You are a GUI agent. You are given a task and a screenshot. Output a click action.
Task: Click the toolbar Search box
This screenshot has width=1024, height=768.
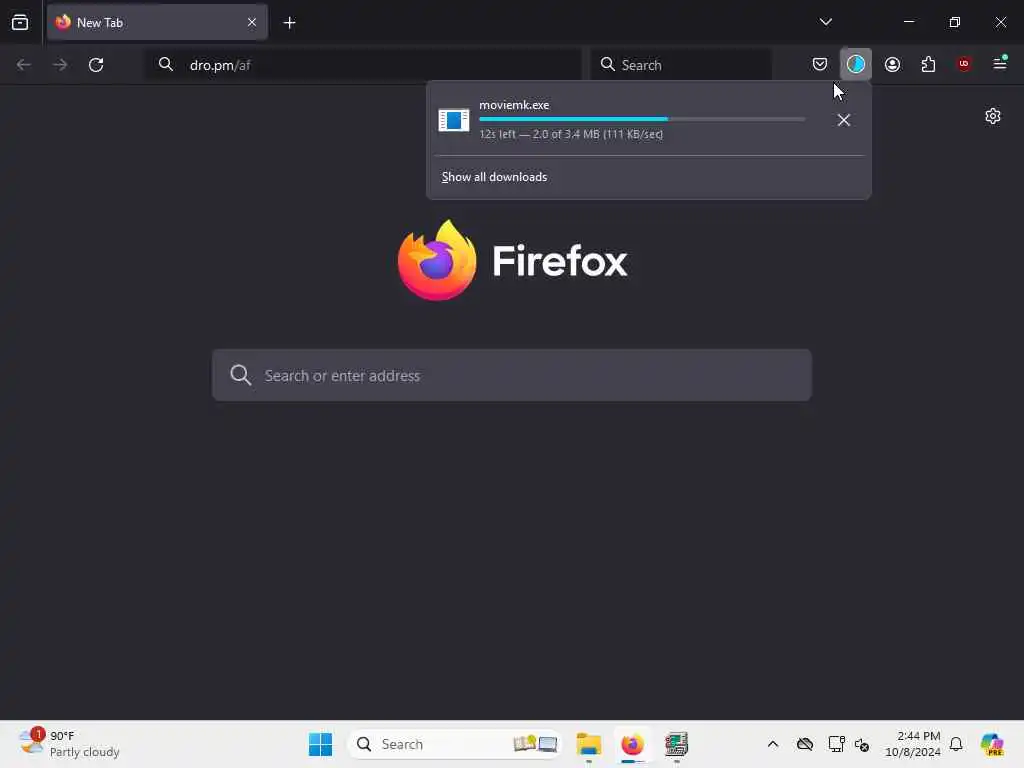pyautogui.click(x=681, y=65)
